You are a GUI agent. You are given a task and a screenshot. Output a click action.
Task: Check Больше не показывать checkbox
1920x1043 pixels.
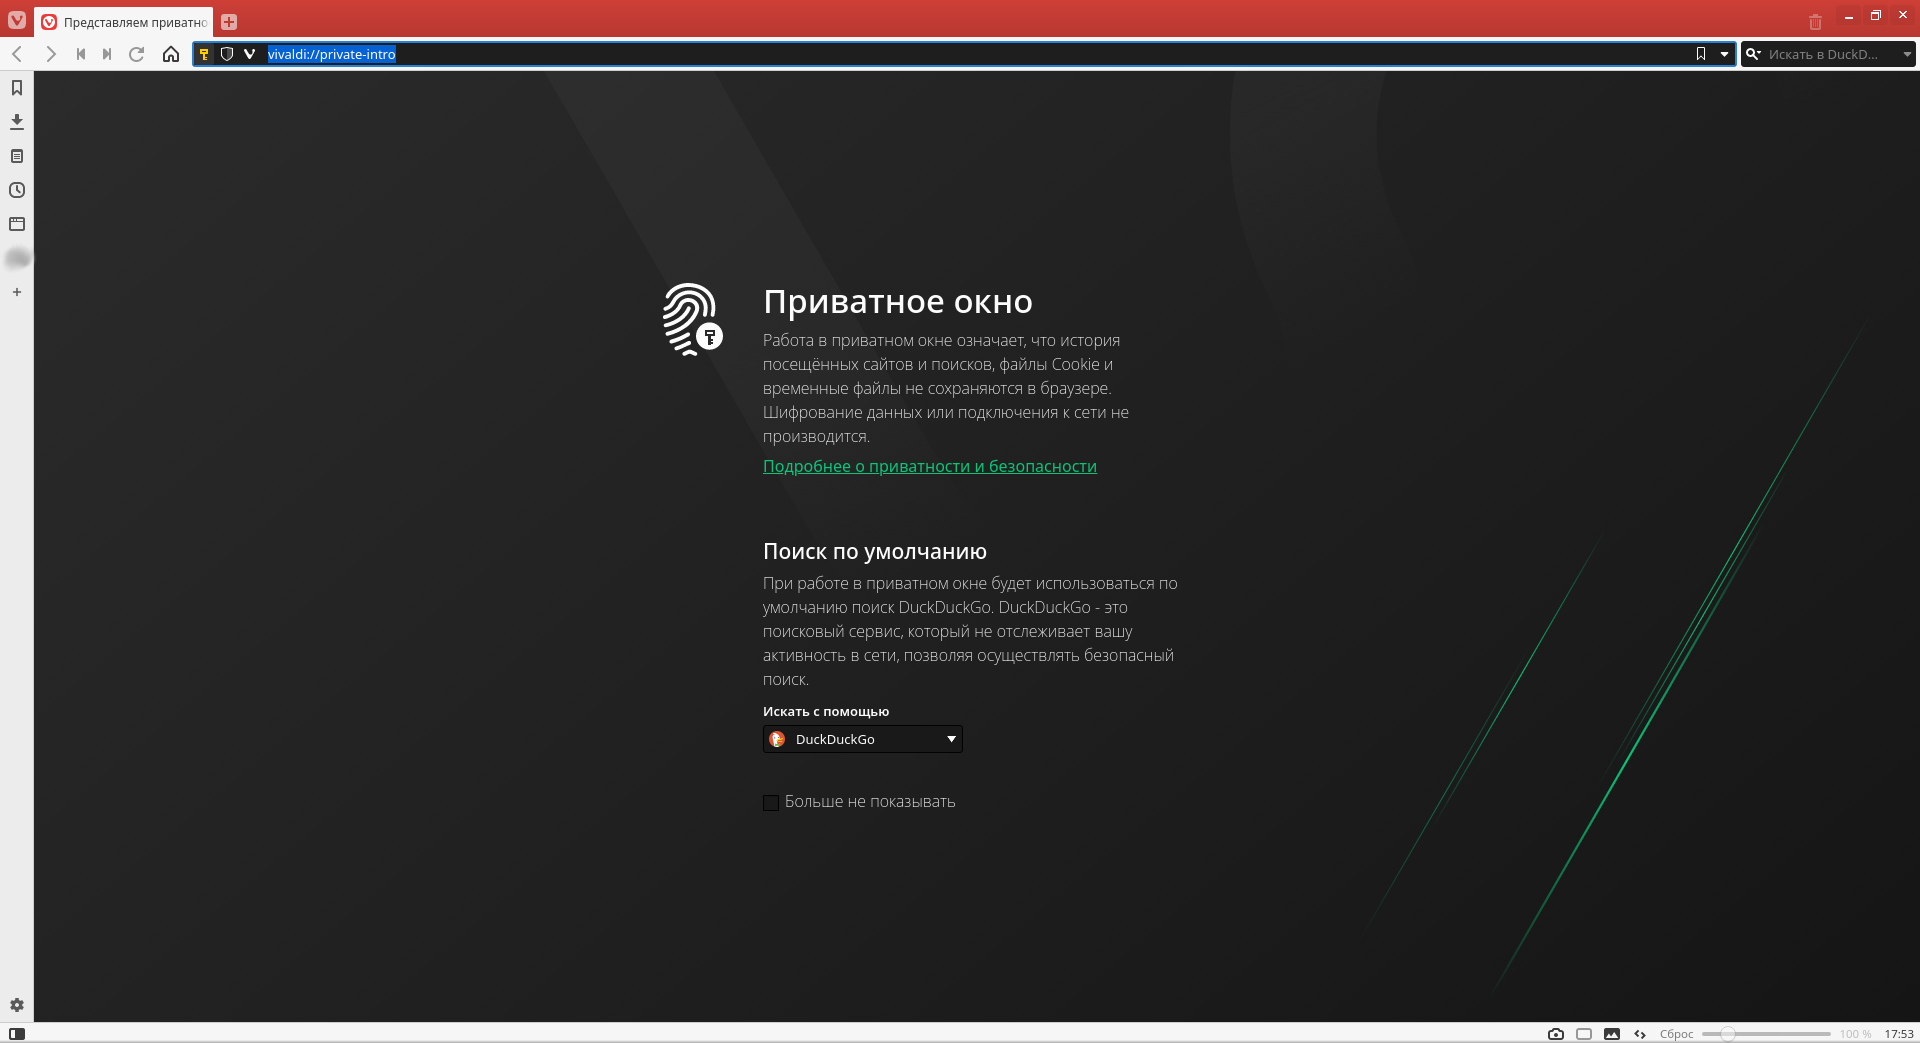771,802
